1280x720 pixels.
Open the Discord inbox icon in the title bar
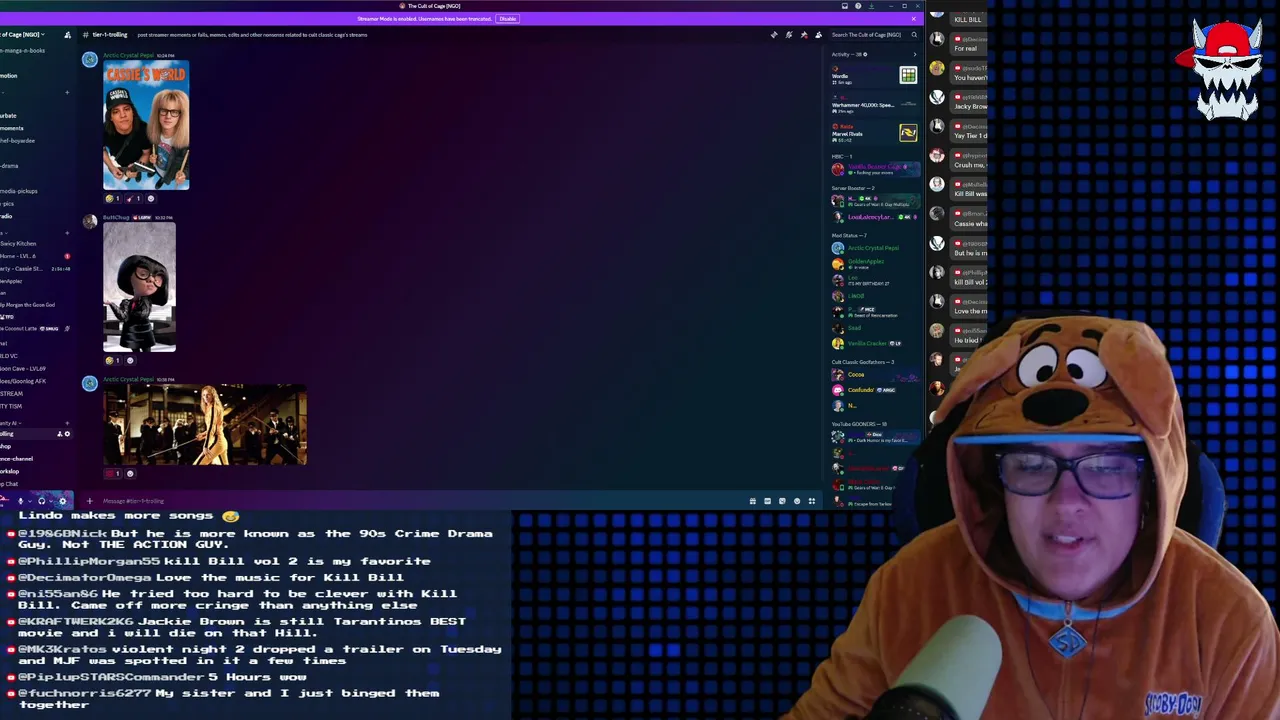point(845,6)
